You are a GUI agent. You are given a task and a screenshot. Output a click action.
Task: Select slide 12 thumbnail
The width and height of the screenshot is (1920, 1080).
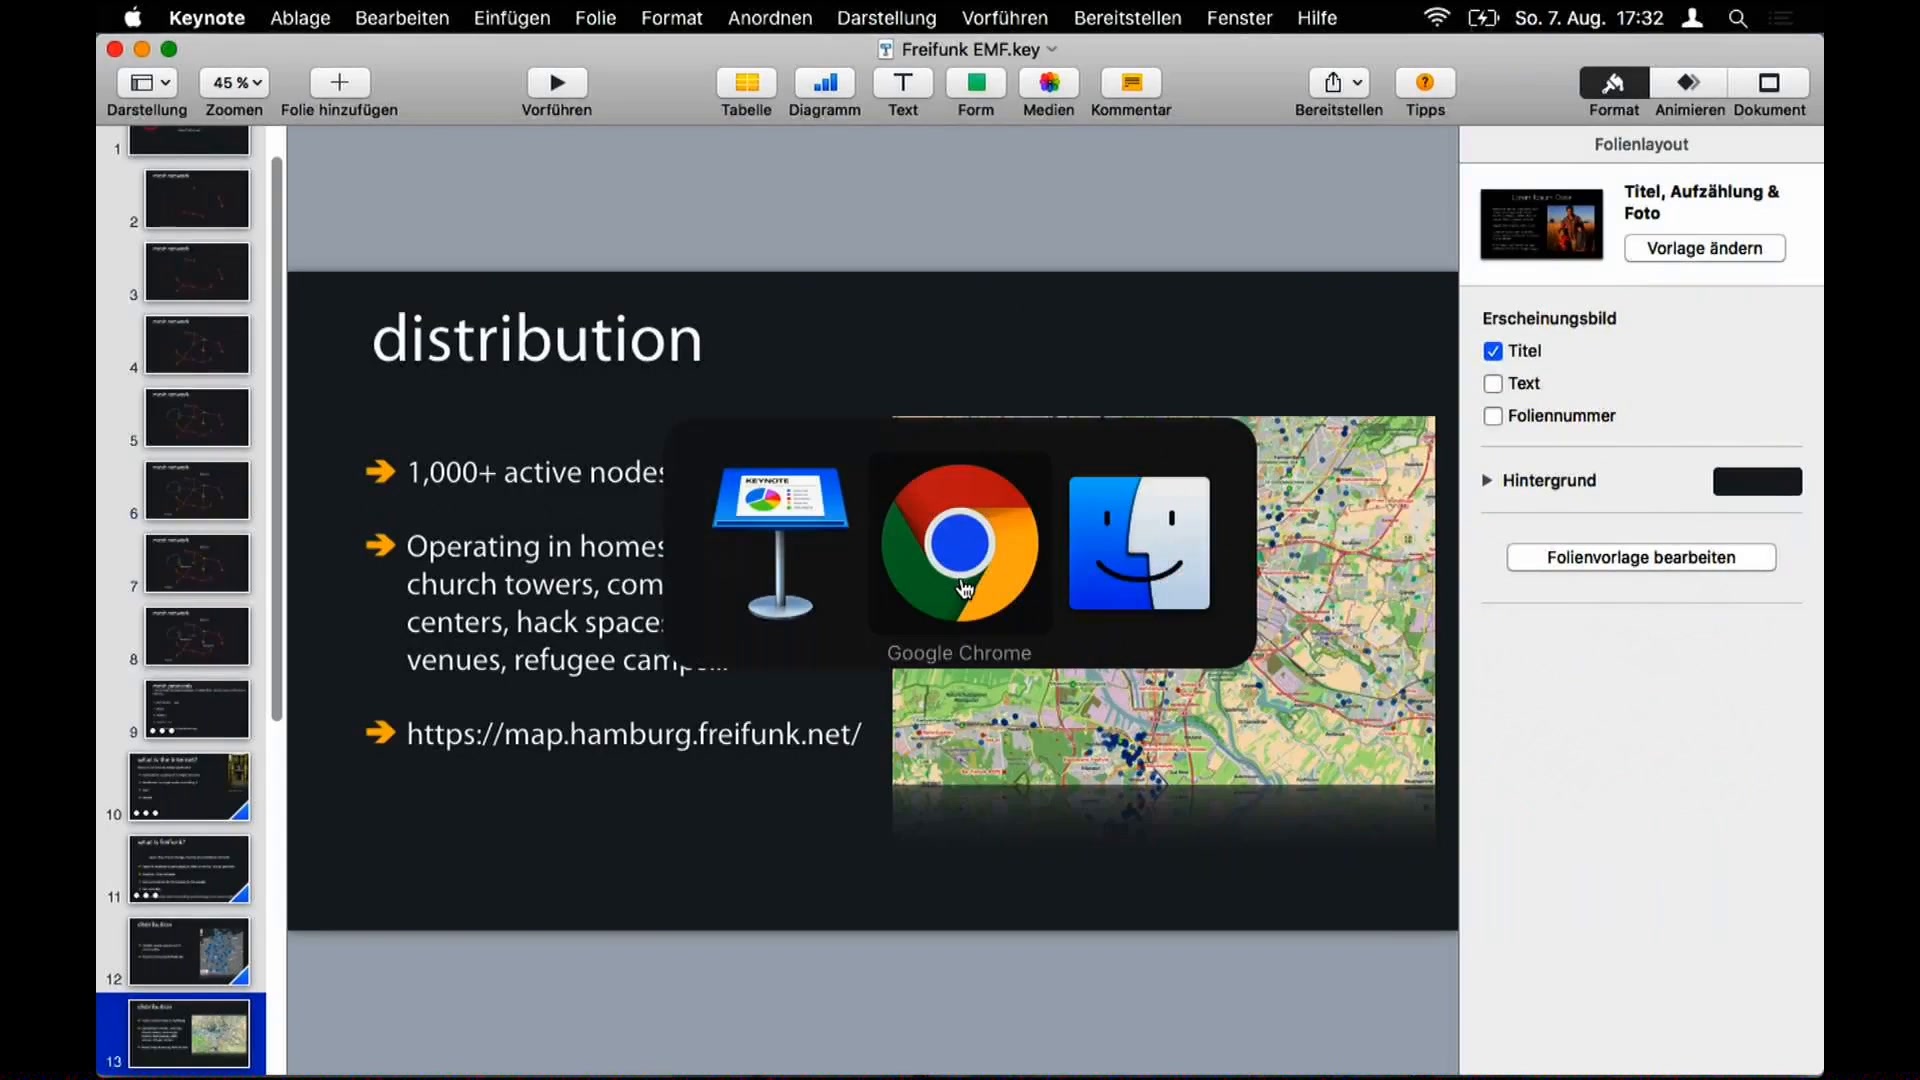pos(189,951)
